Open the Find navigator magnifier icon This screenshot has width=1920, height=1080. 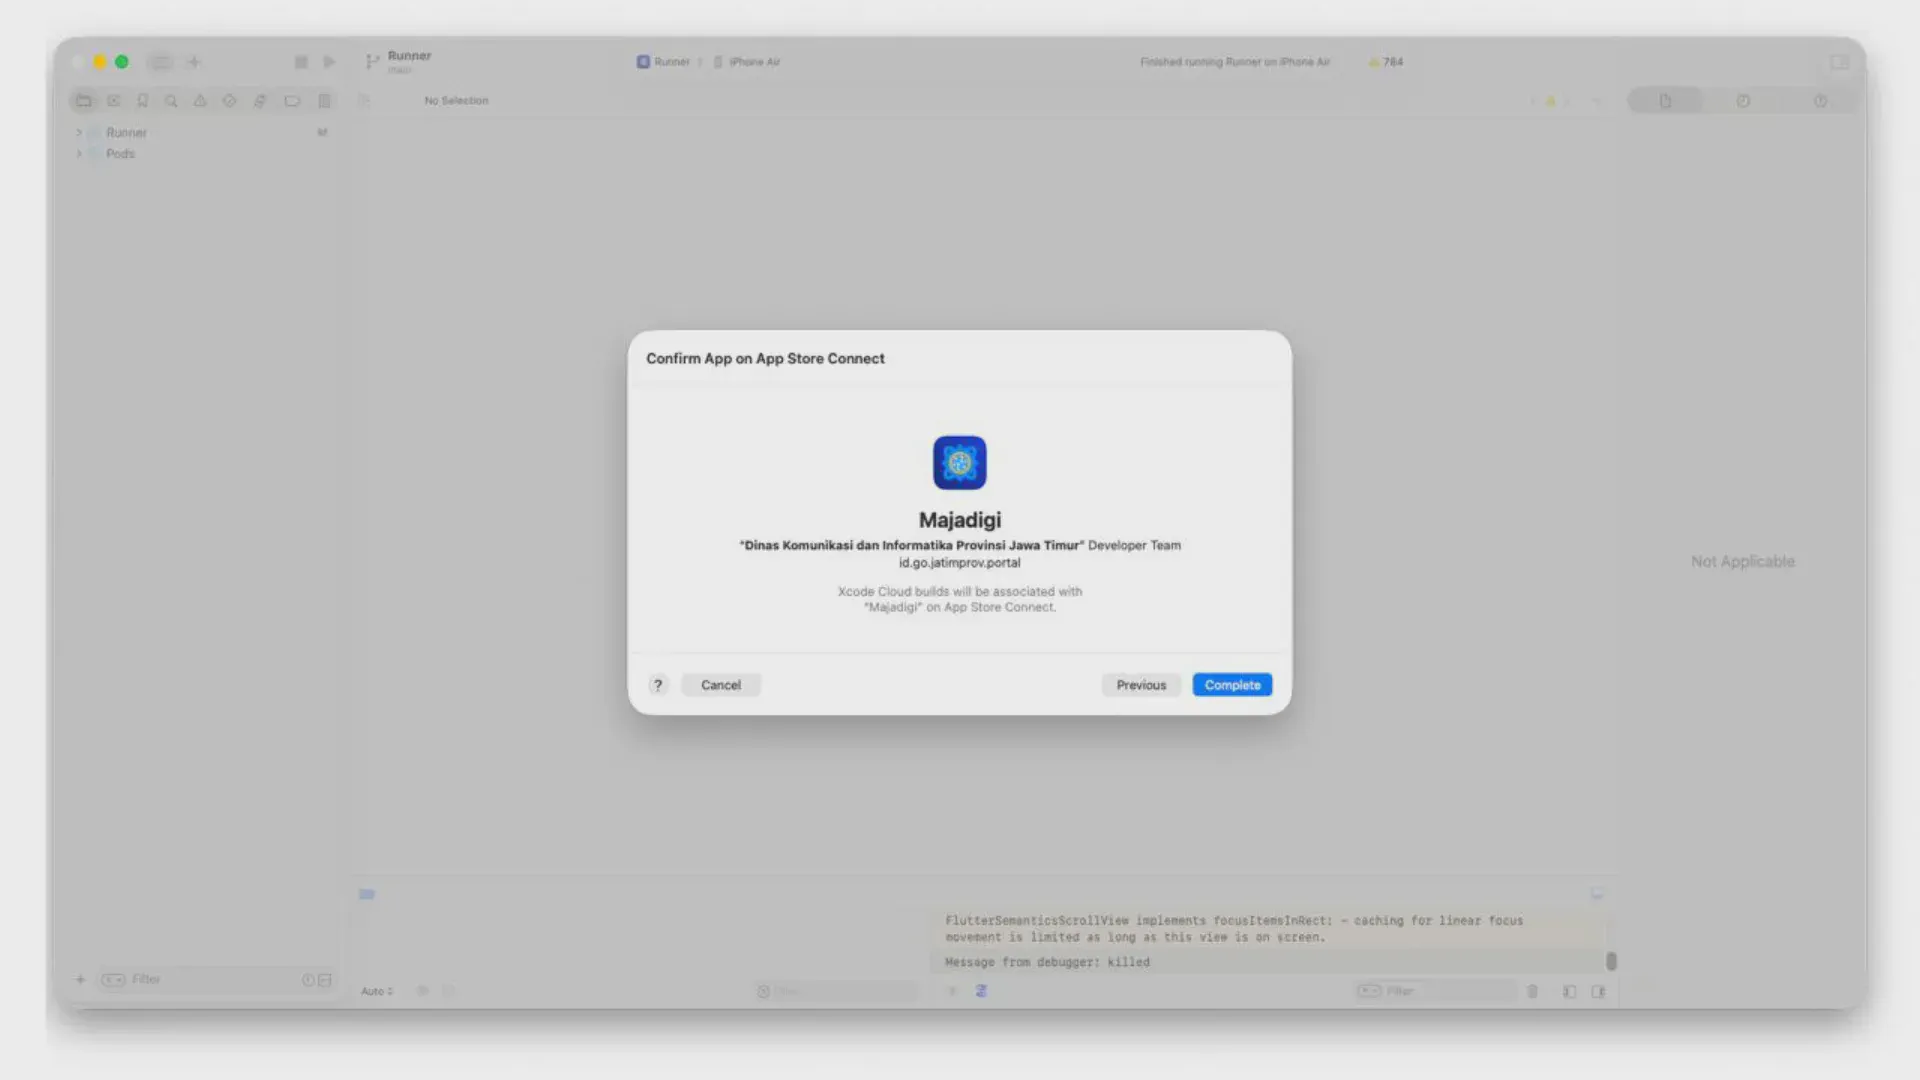click(171, 101)
